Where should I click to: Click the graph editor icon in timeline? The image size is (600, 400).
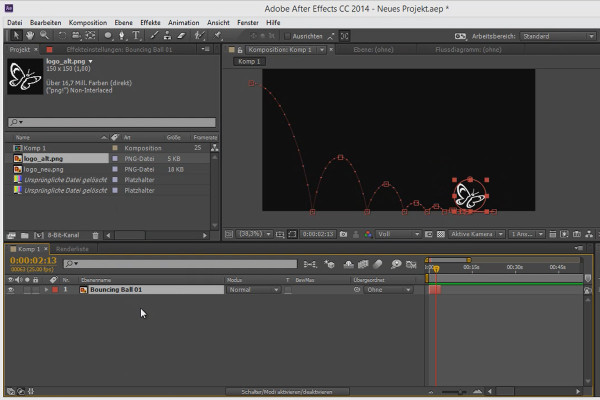tap(411, 264)
